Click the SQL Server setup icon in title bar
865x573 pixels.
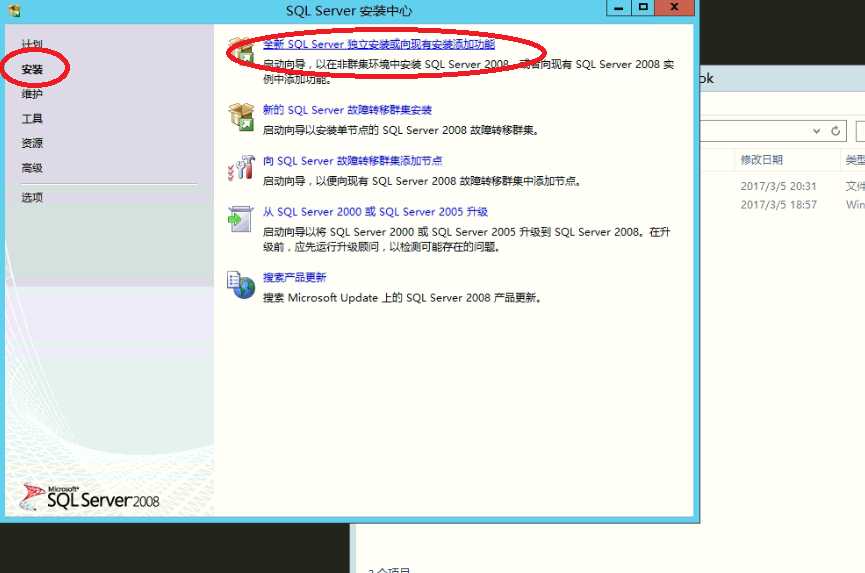pyautogui.click(x=14, y=9)
